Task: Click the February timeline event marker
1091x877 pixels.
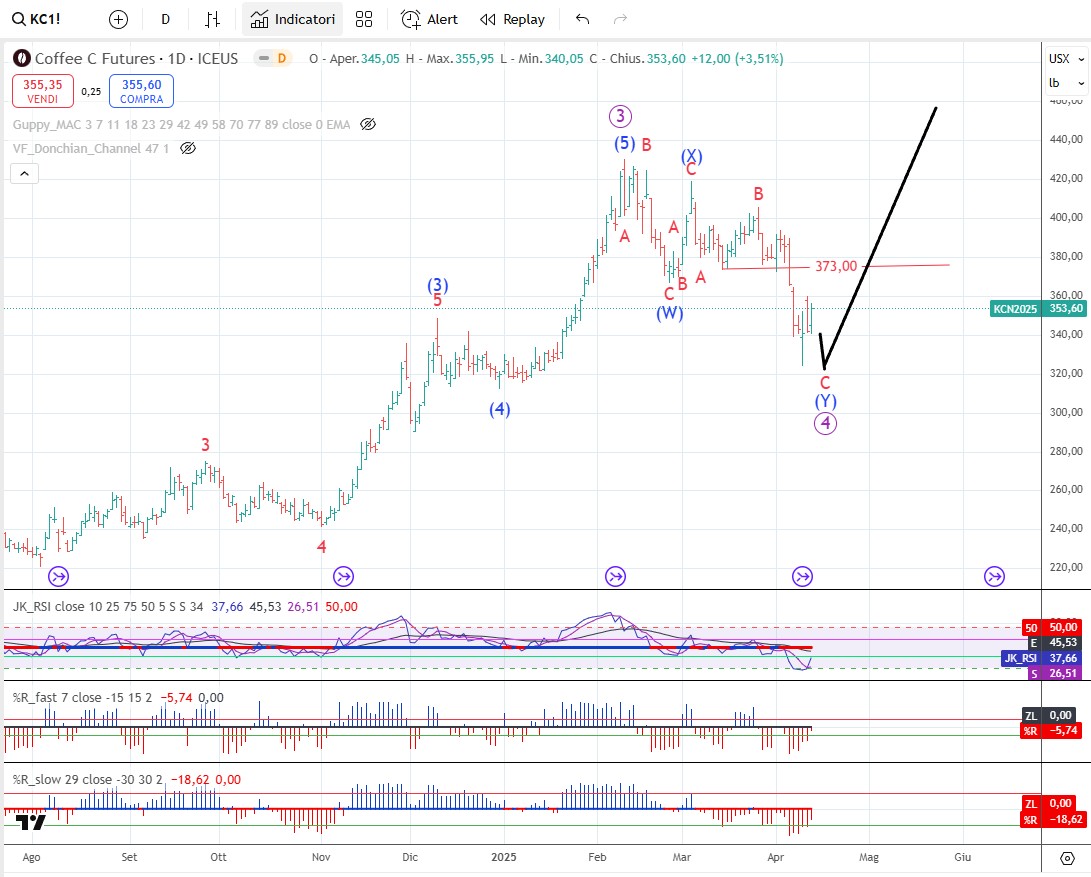Action: 615,576
